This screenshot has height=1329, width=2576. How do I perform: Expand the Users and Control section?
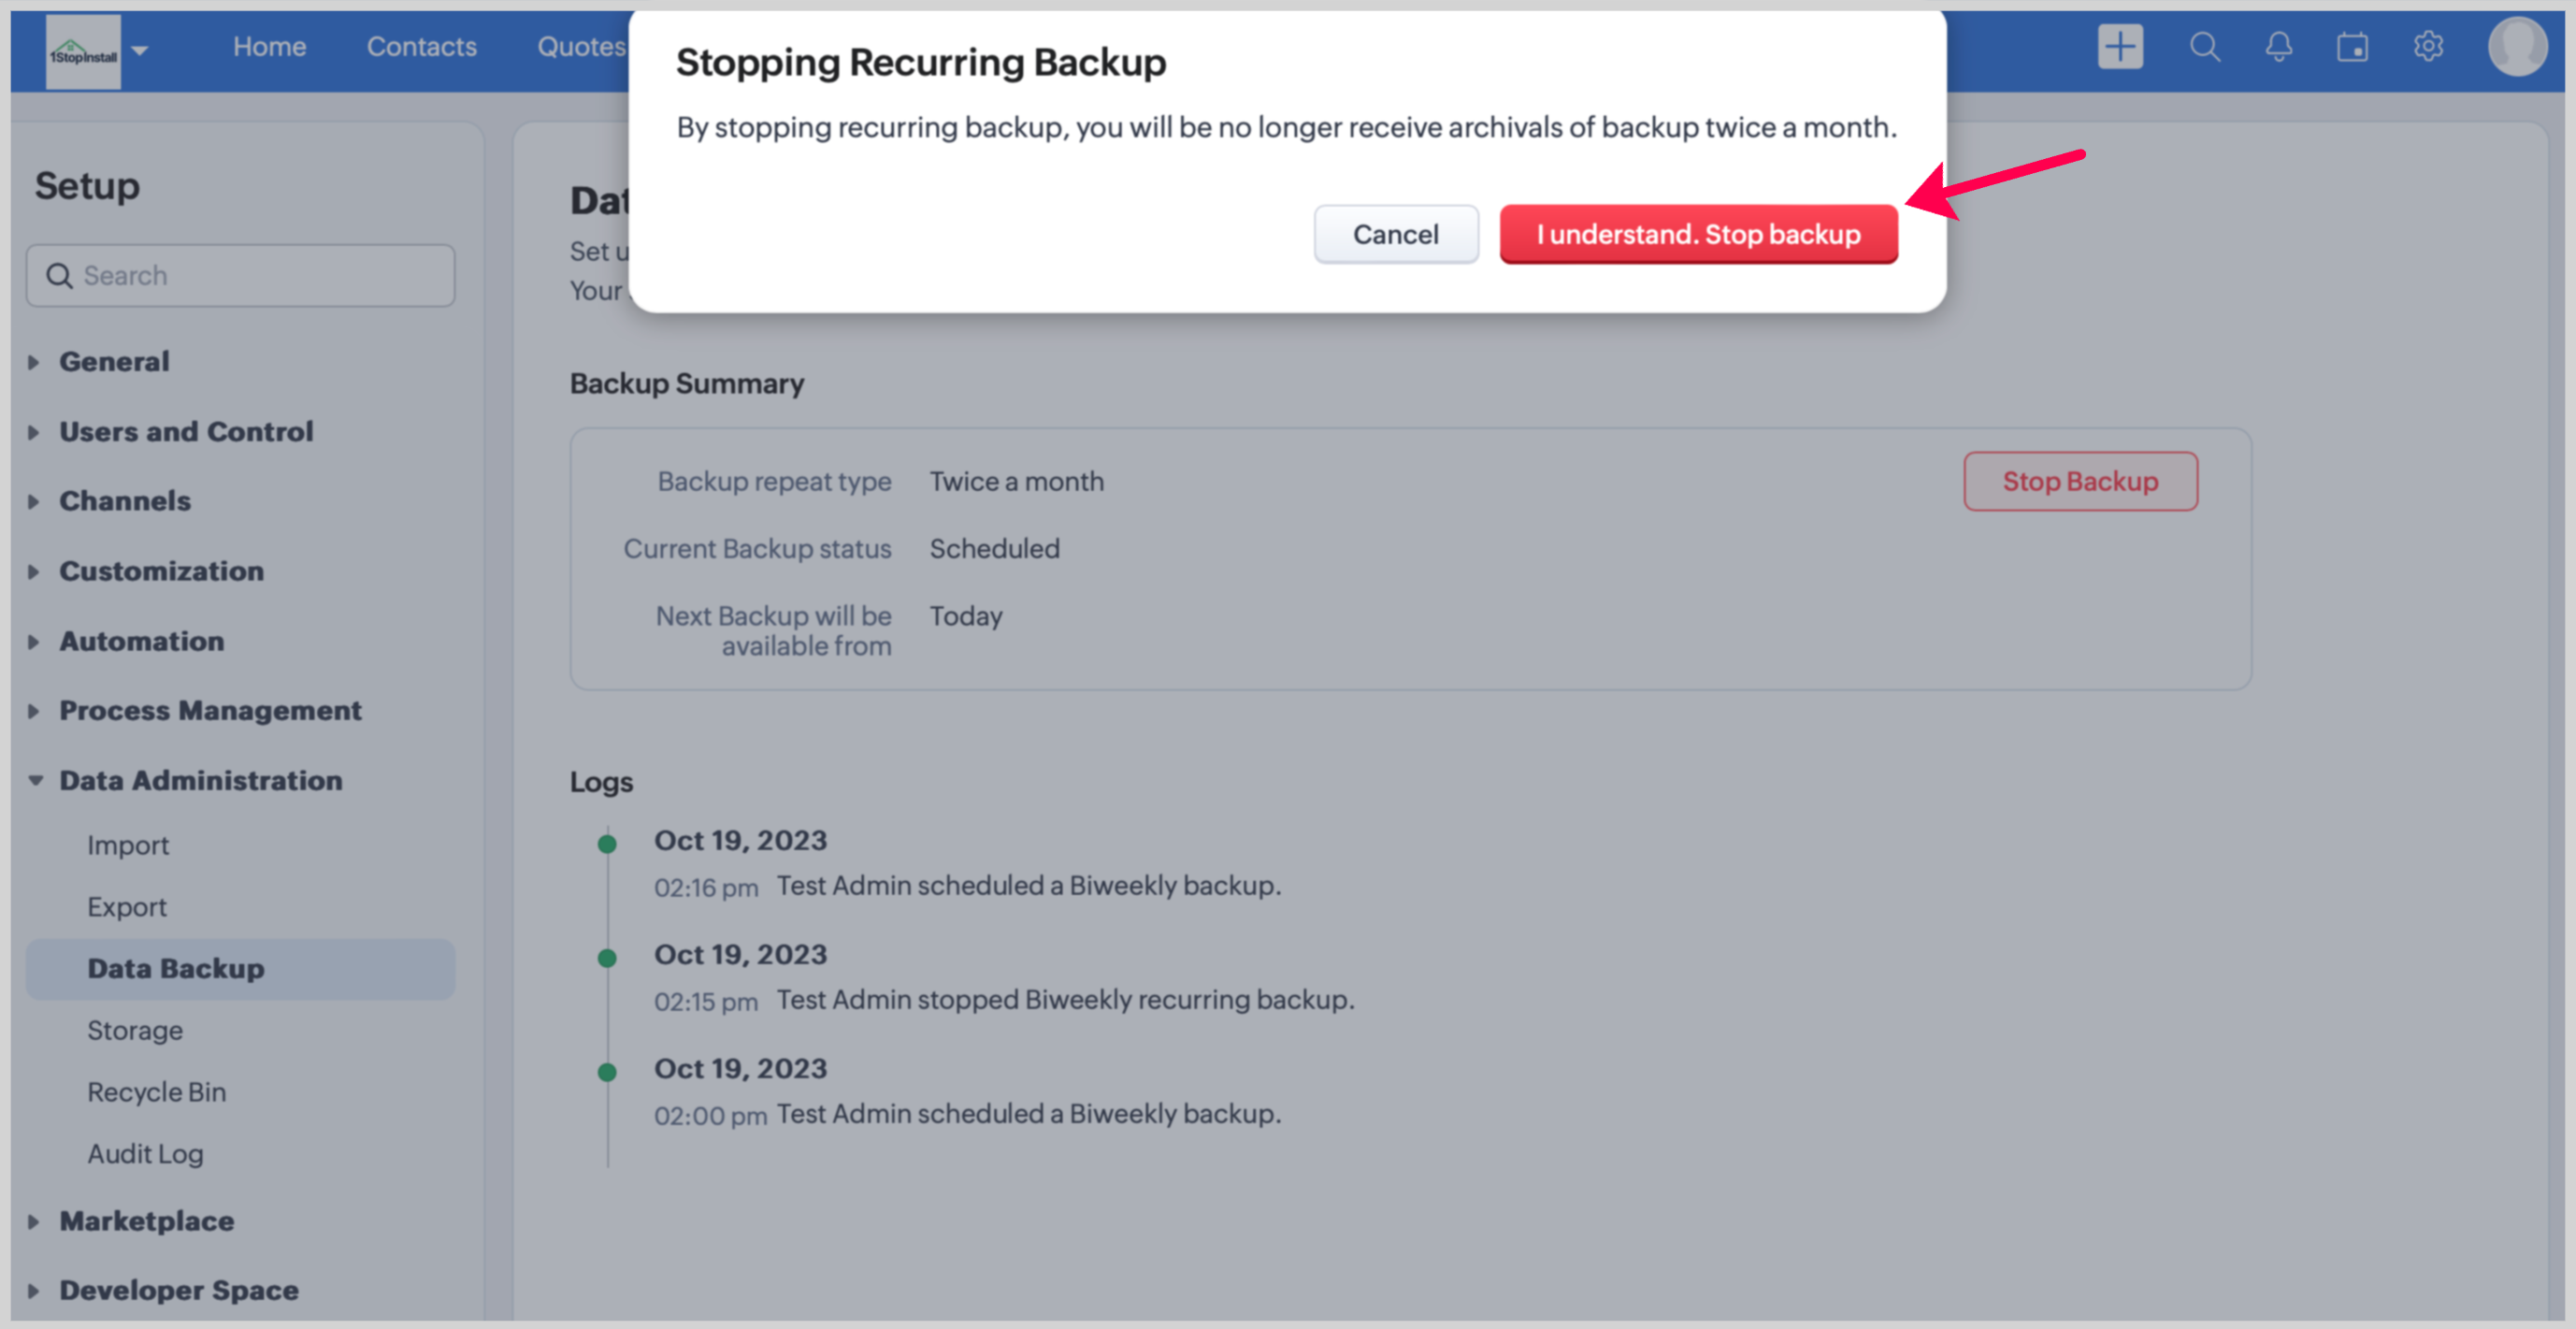(186, 431)
